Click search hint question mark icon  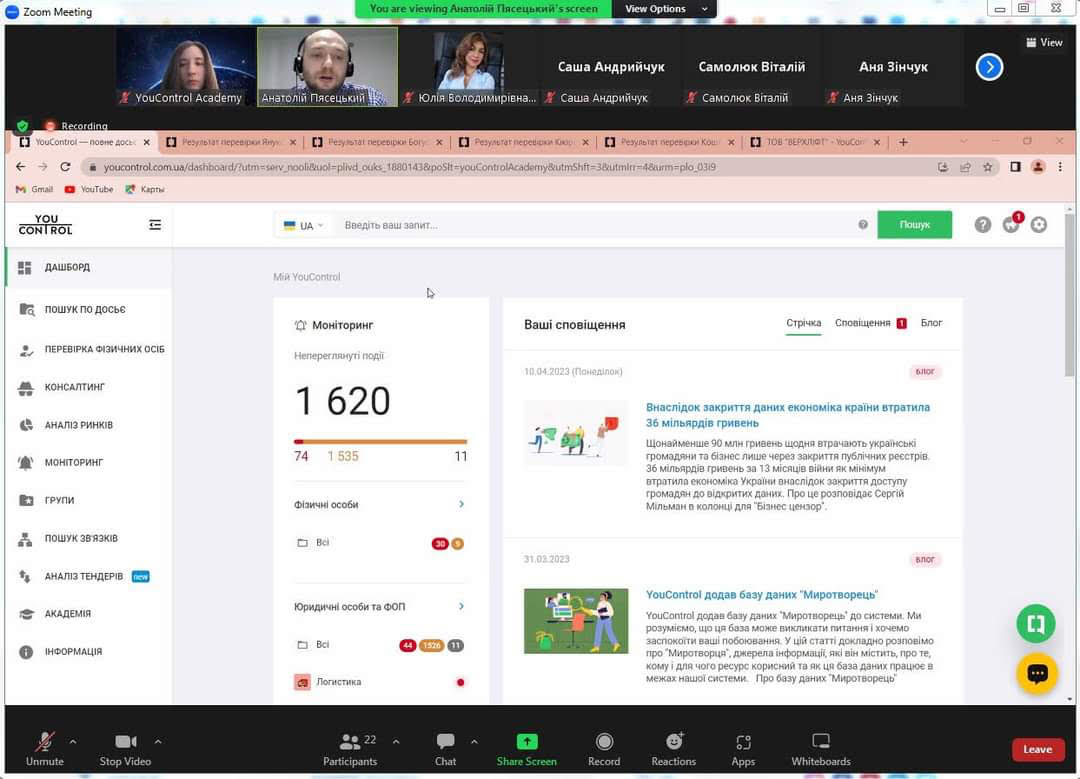point(863,225)
